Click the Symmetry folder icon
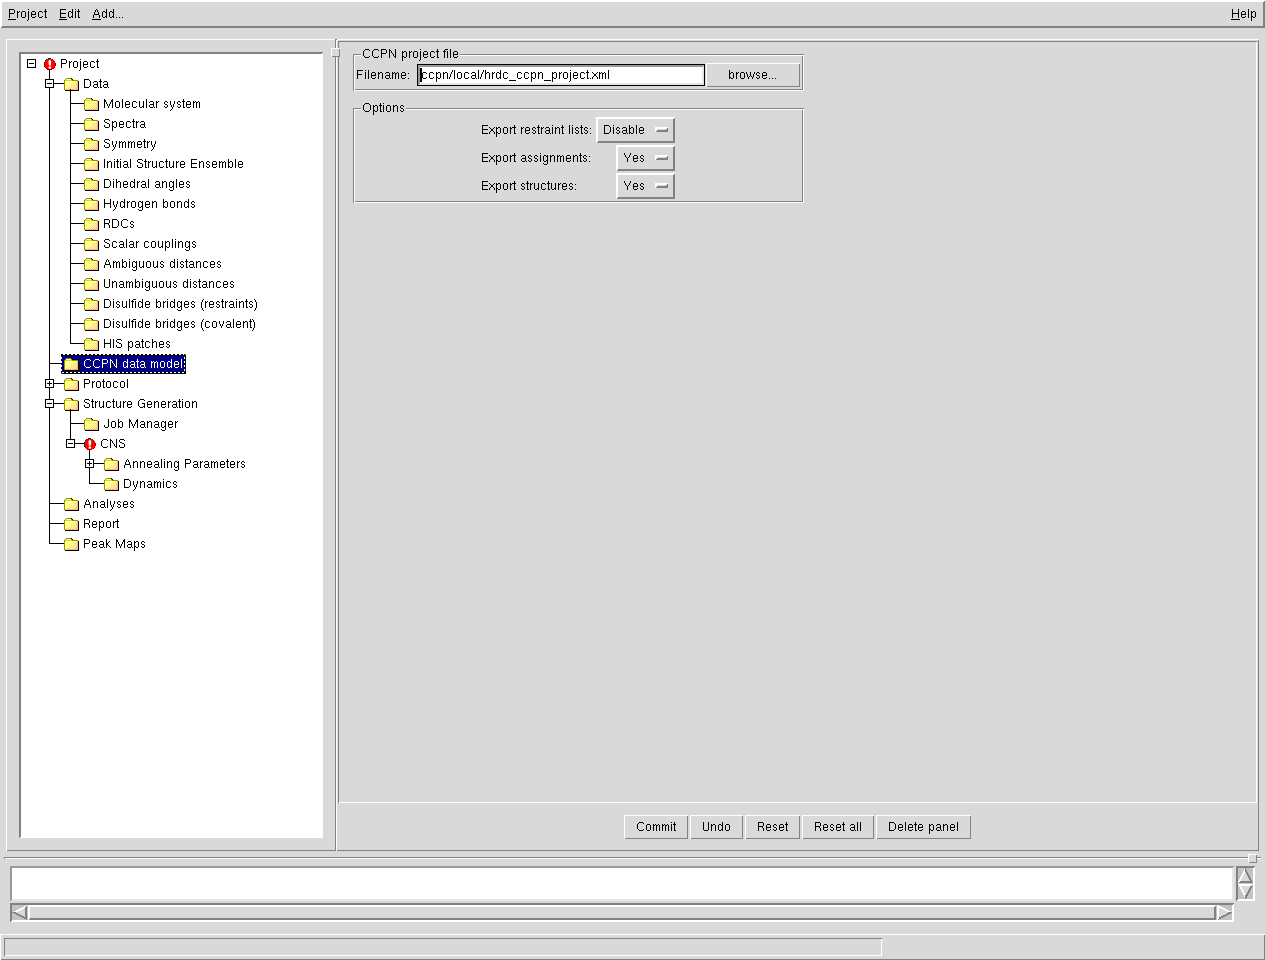The height and width of the screenshot is (960, 1265). pos(91,143)
